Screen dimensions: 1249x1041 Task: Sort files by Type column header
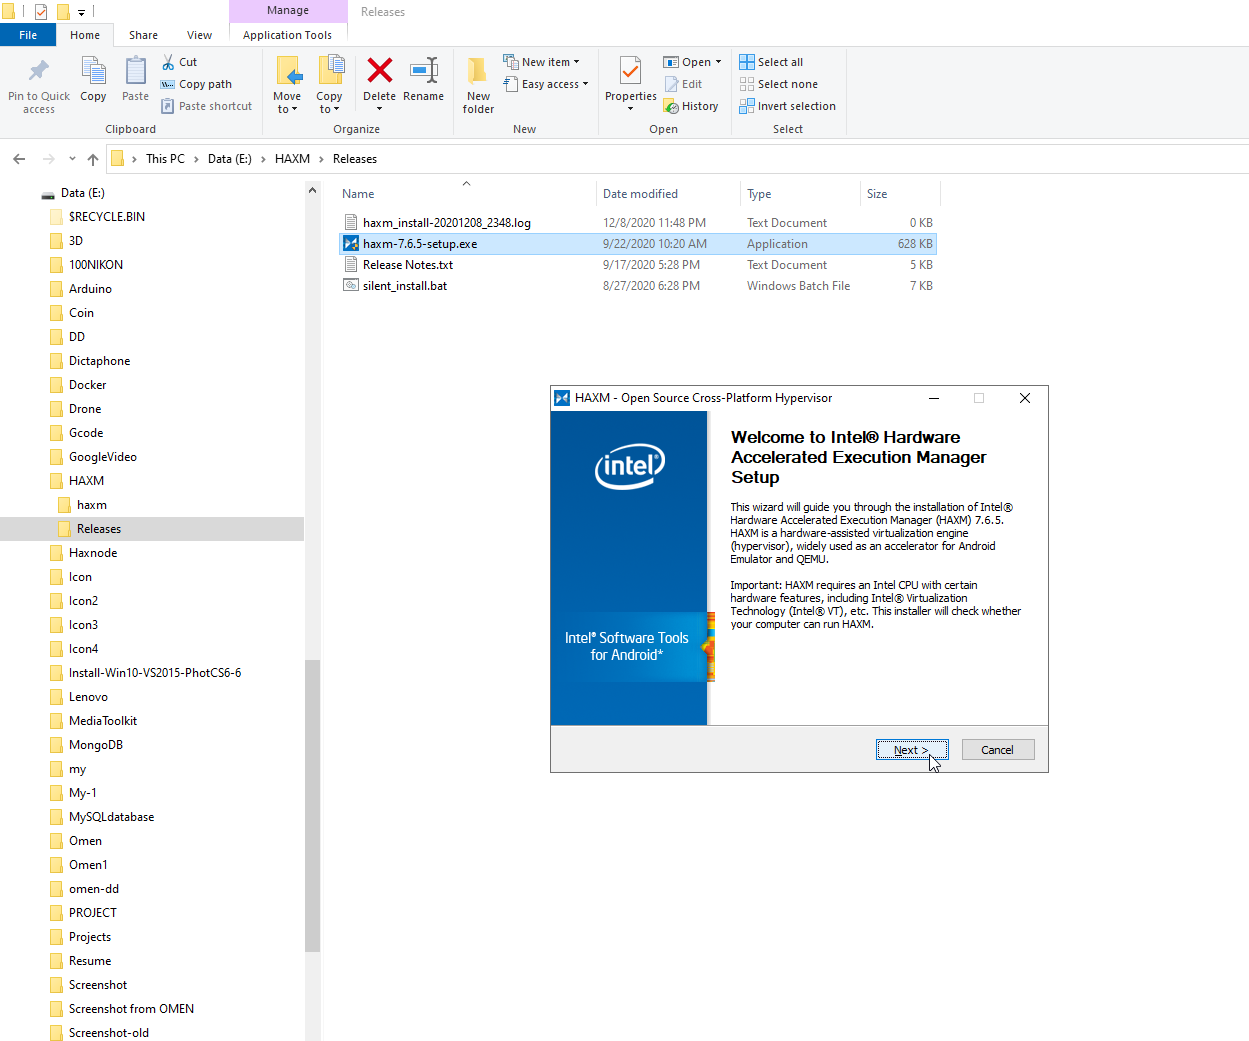point(800,194)
